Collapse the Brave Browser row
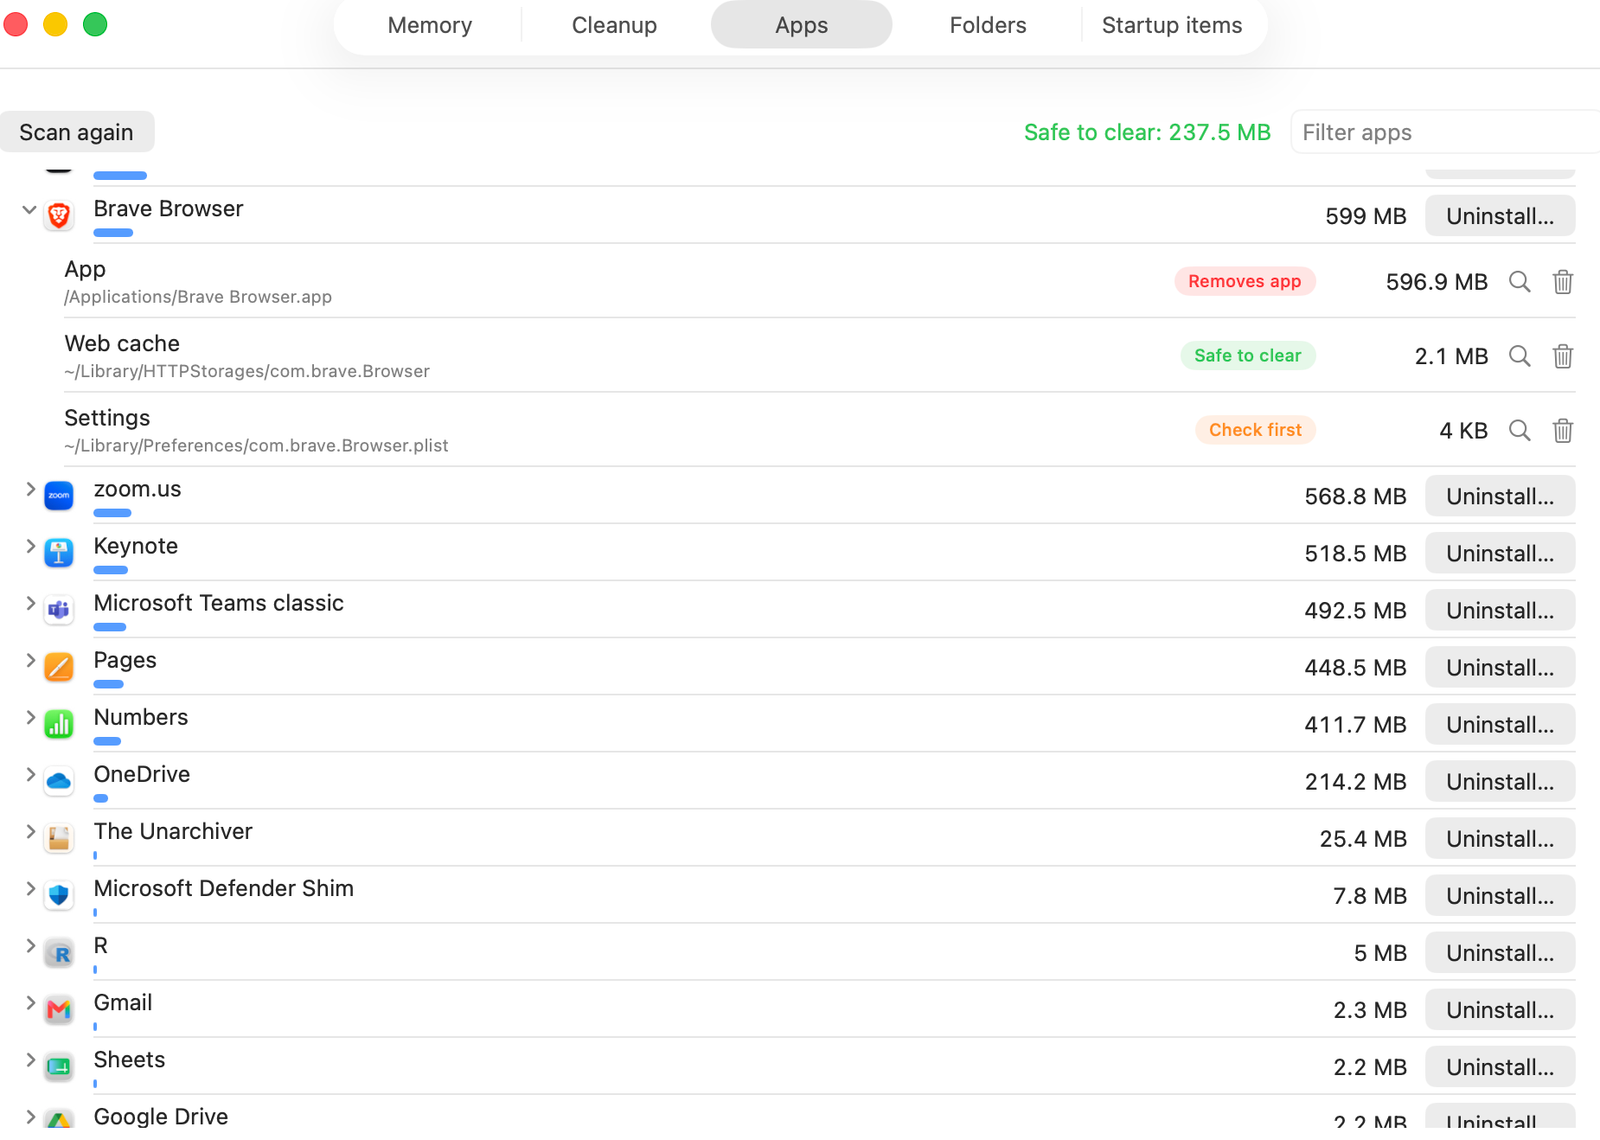This screenshot has height=1140, width=1600. click(x=29, y=210)
